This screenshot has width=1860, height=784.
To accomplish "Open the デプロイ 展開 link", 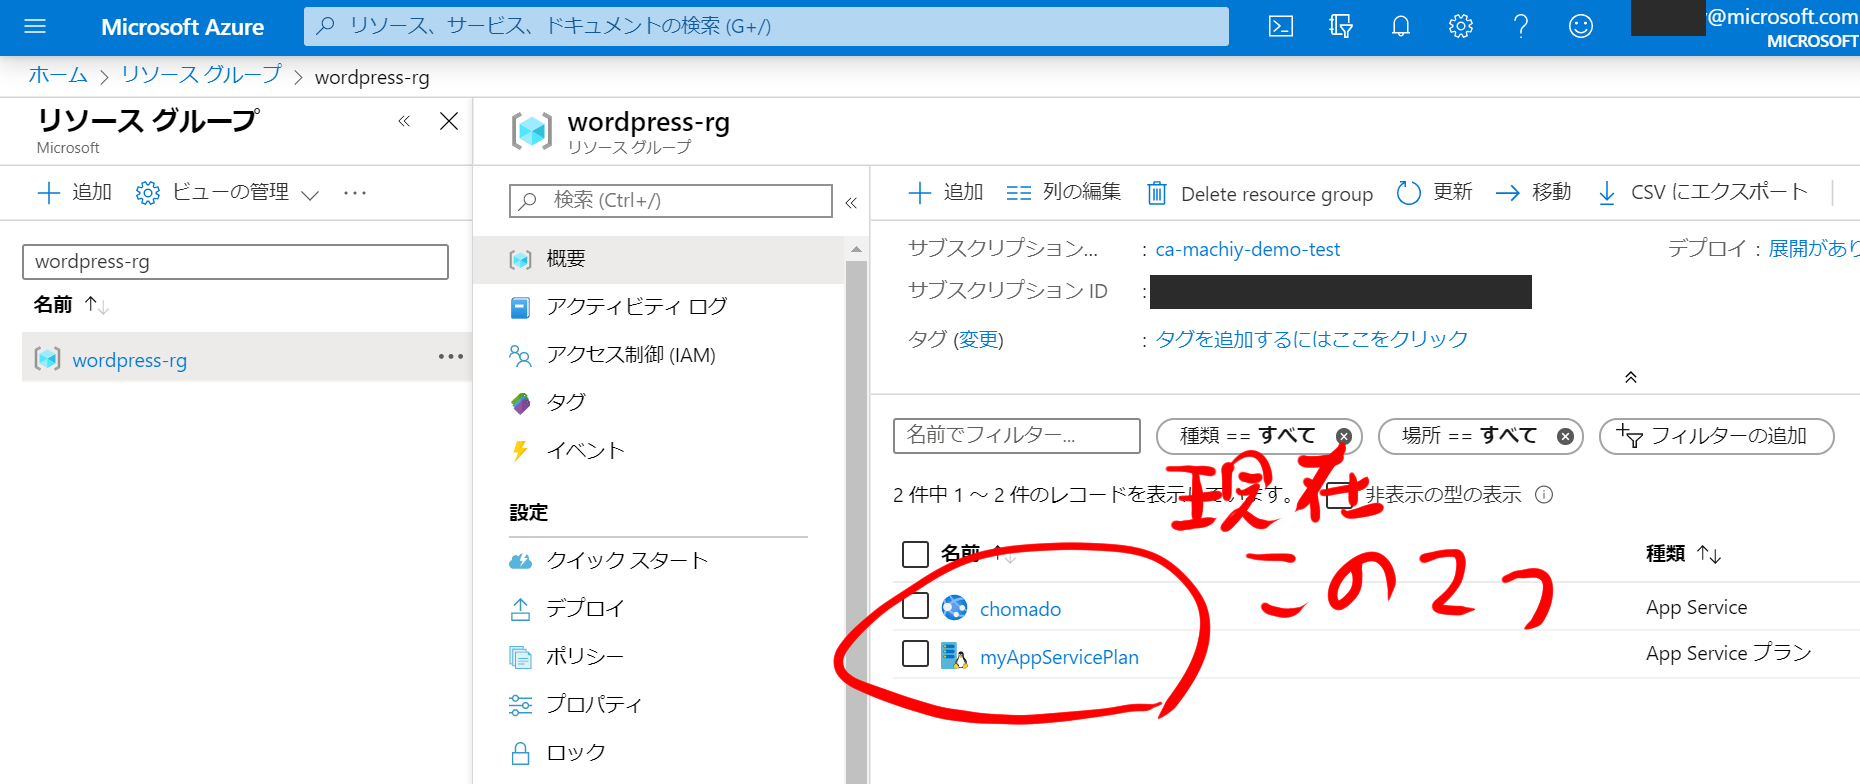I will pyautogui.click(x=1814, y=248).
